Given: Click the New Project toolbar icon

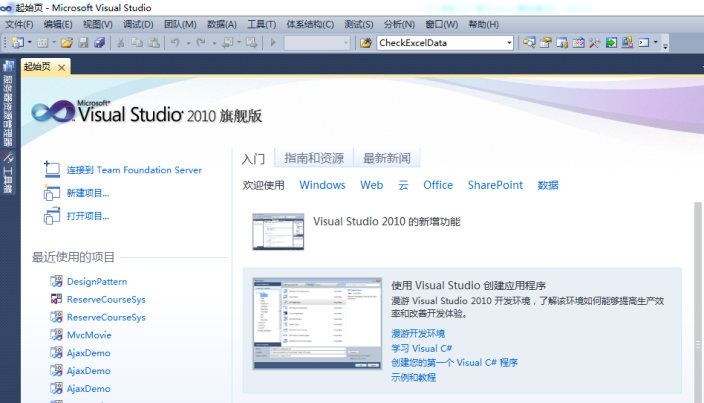Looking at the screenshot, I should pos(18,43).
